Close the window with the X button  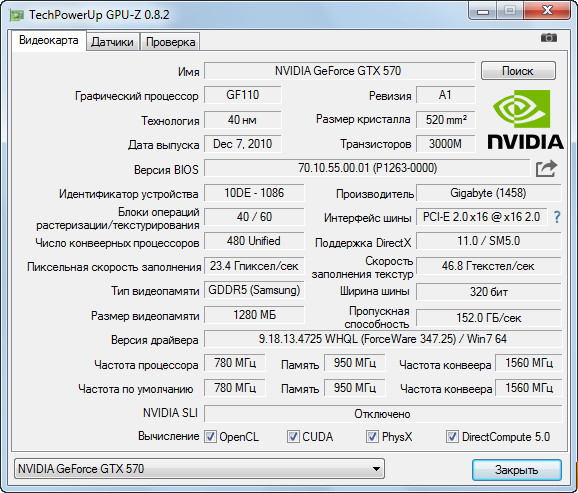click(547, 10)
